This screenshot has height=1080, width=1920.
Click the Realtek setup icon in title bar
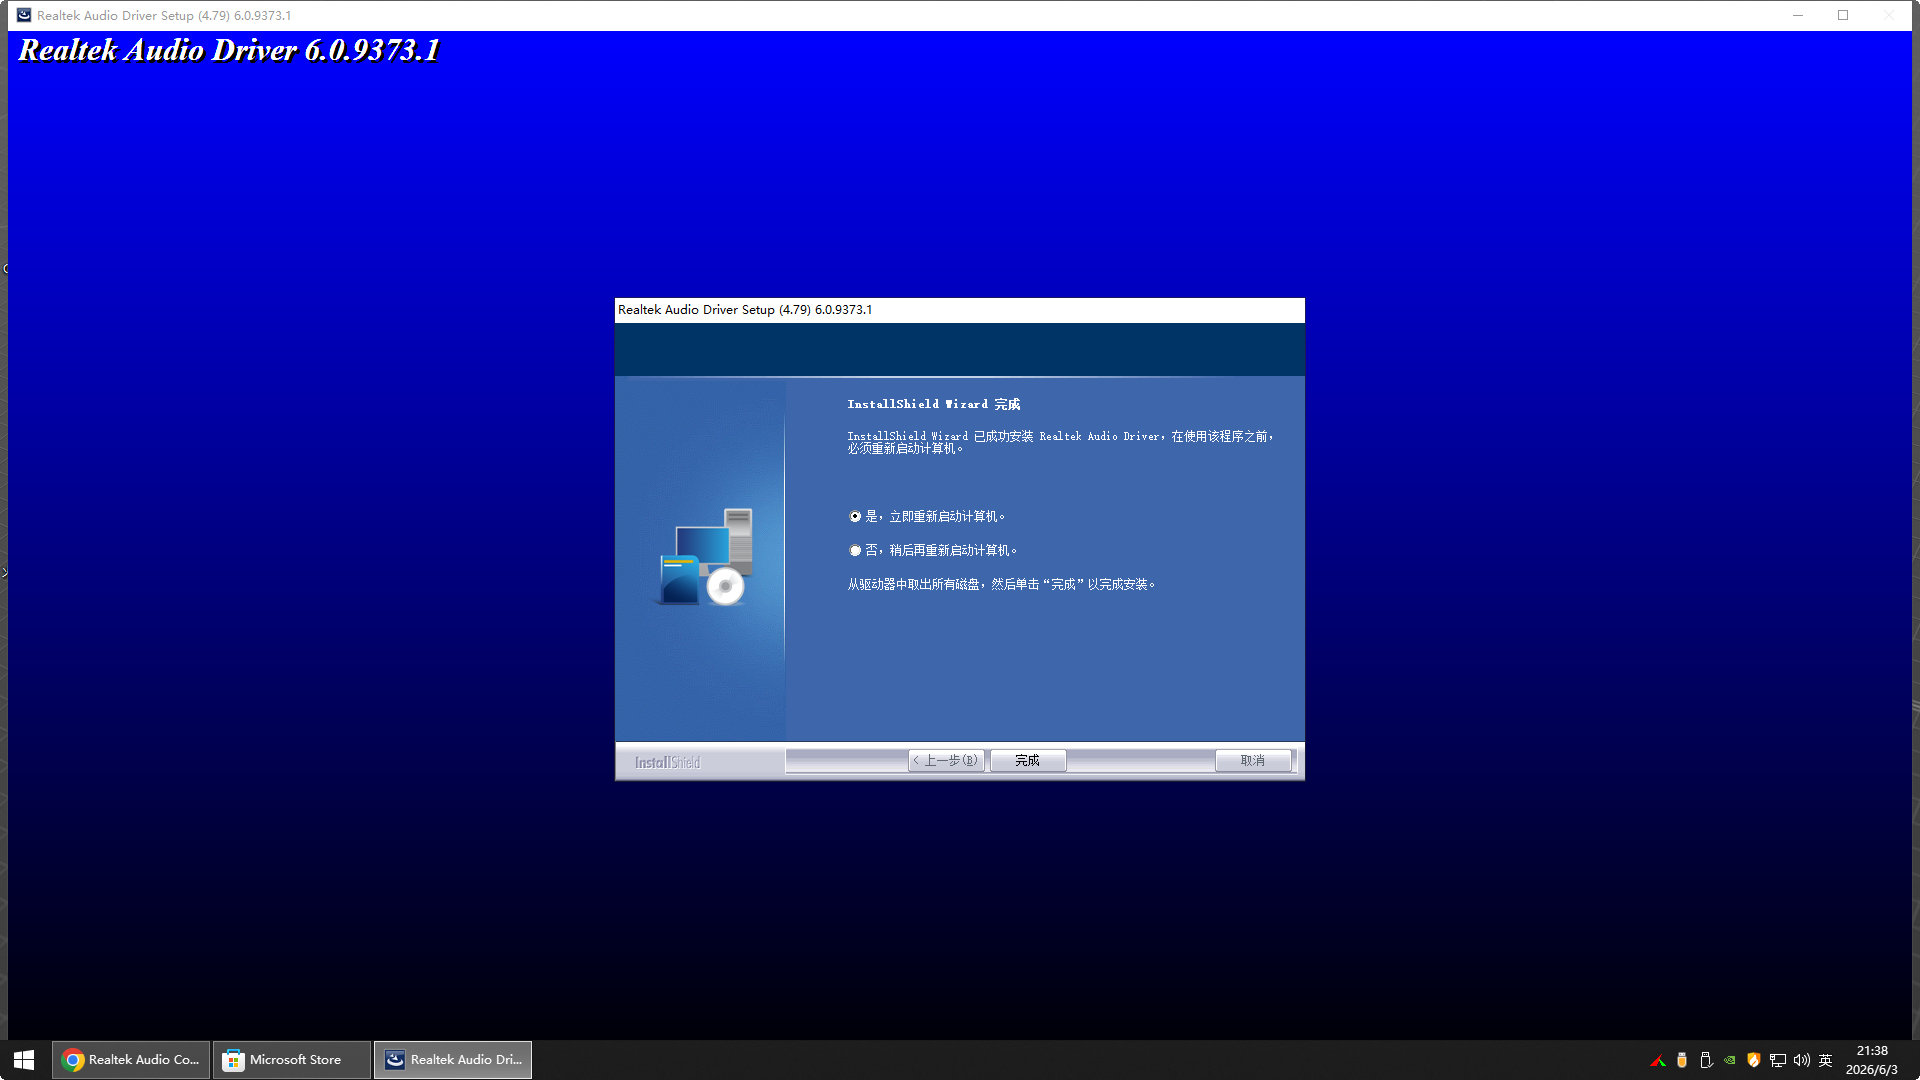coord(24,15)
